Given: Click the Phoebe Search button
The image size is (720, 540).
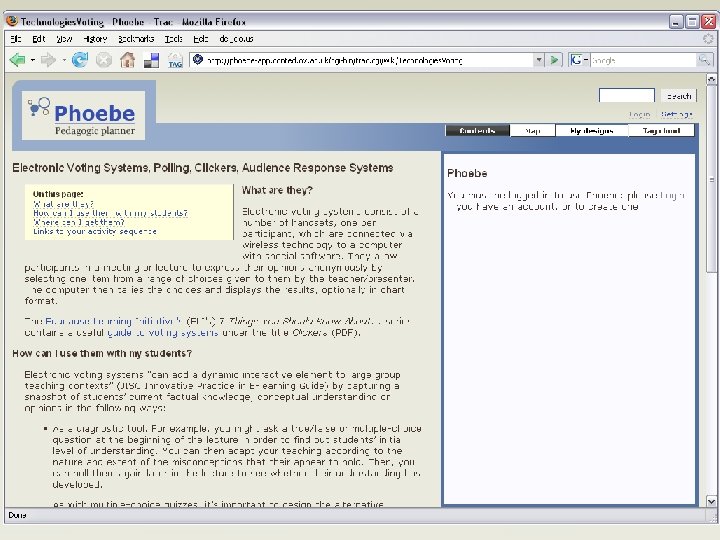Looking at the screenshot, I should (679, 96).
